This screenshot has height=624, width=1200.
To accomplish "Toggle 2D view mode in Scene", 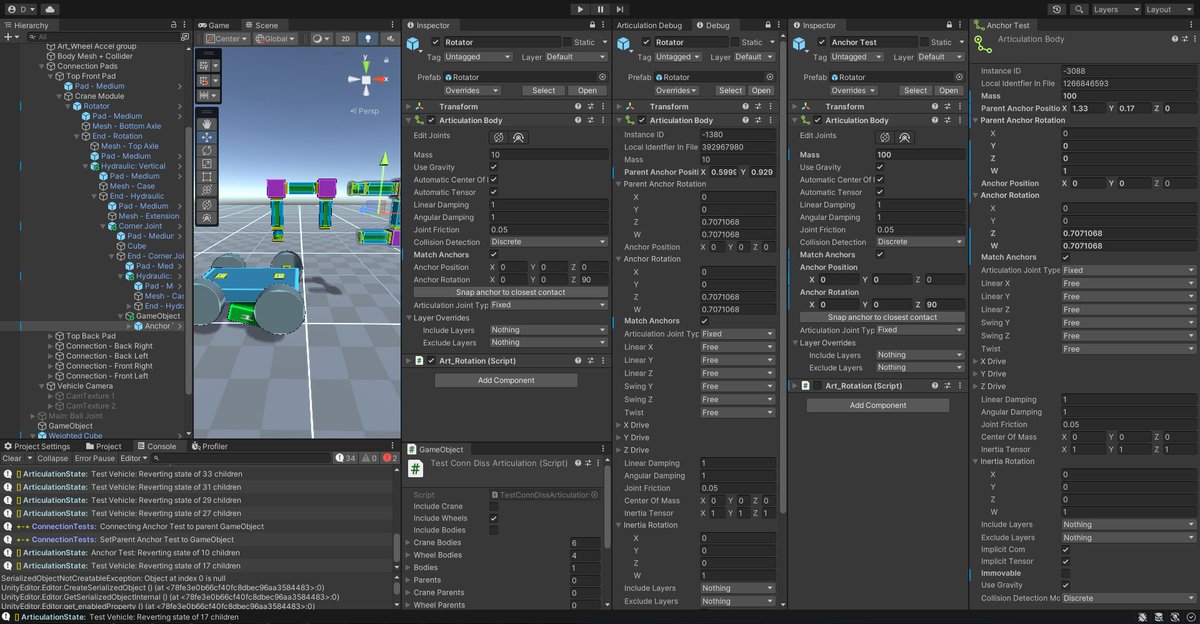I will coord(345,38).
